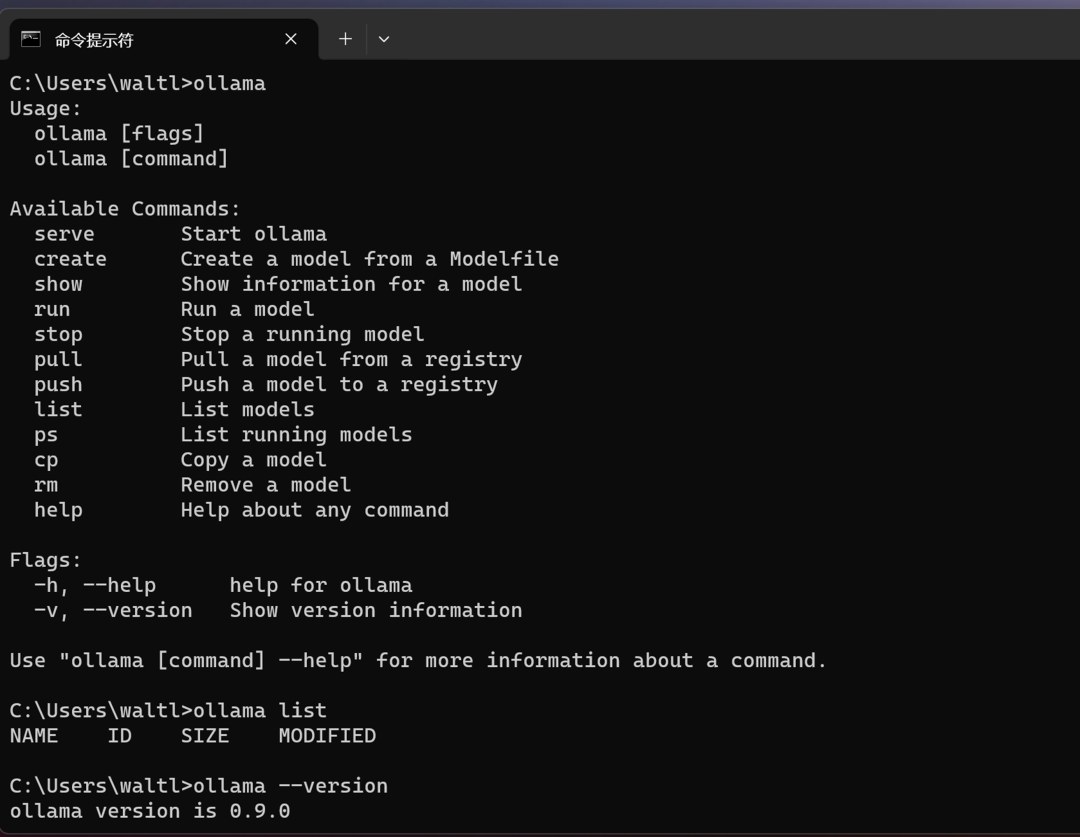Image resolution: width=1080 pixels, height=837 pixels.
Task: Click the 'pull' command text
Action: (58, 359)
